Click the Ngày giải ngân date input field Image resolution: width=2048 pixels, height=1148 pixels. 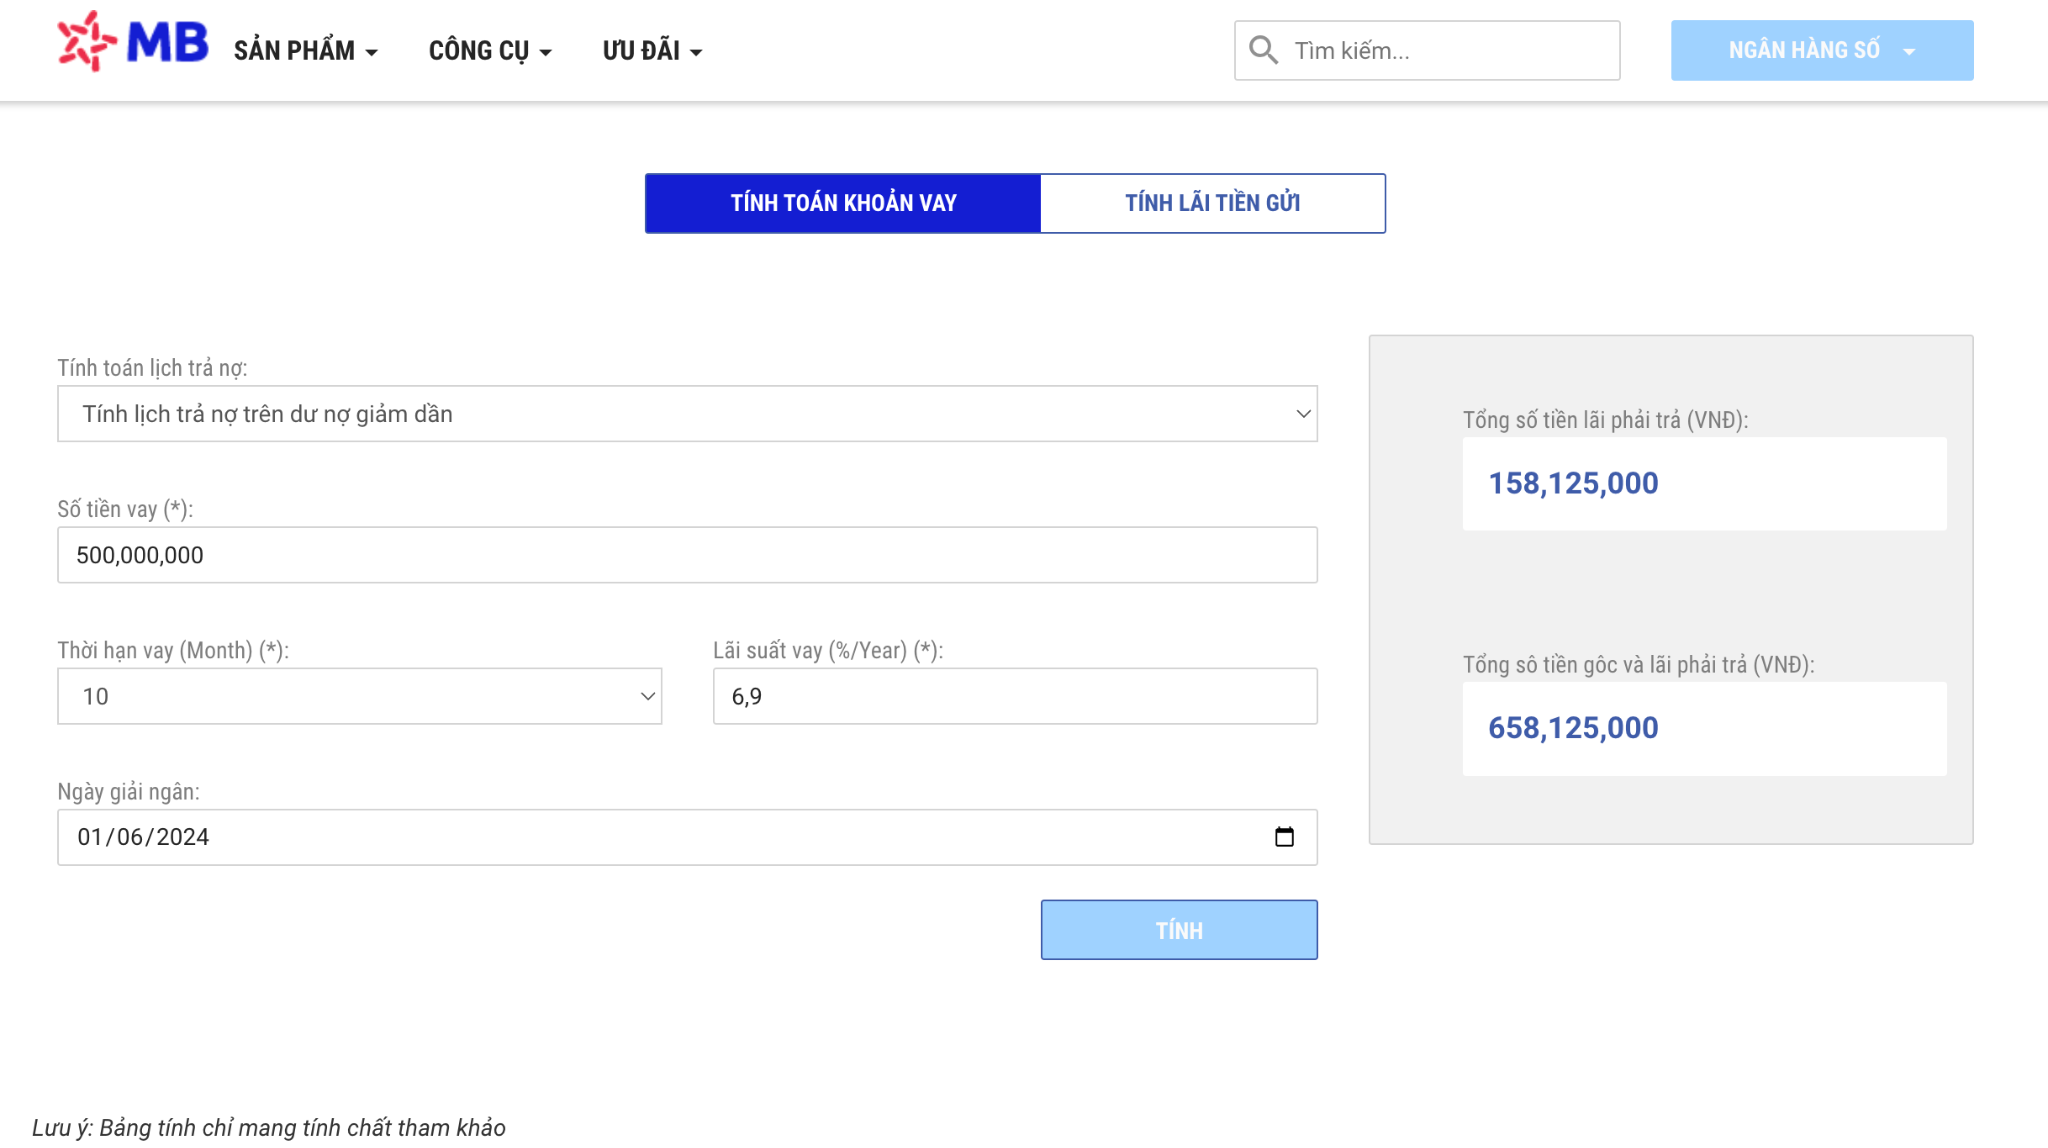pyautogui.click(x=686, y=837)
